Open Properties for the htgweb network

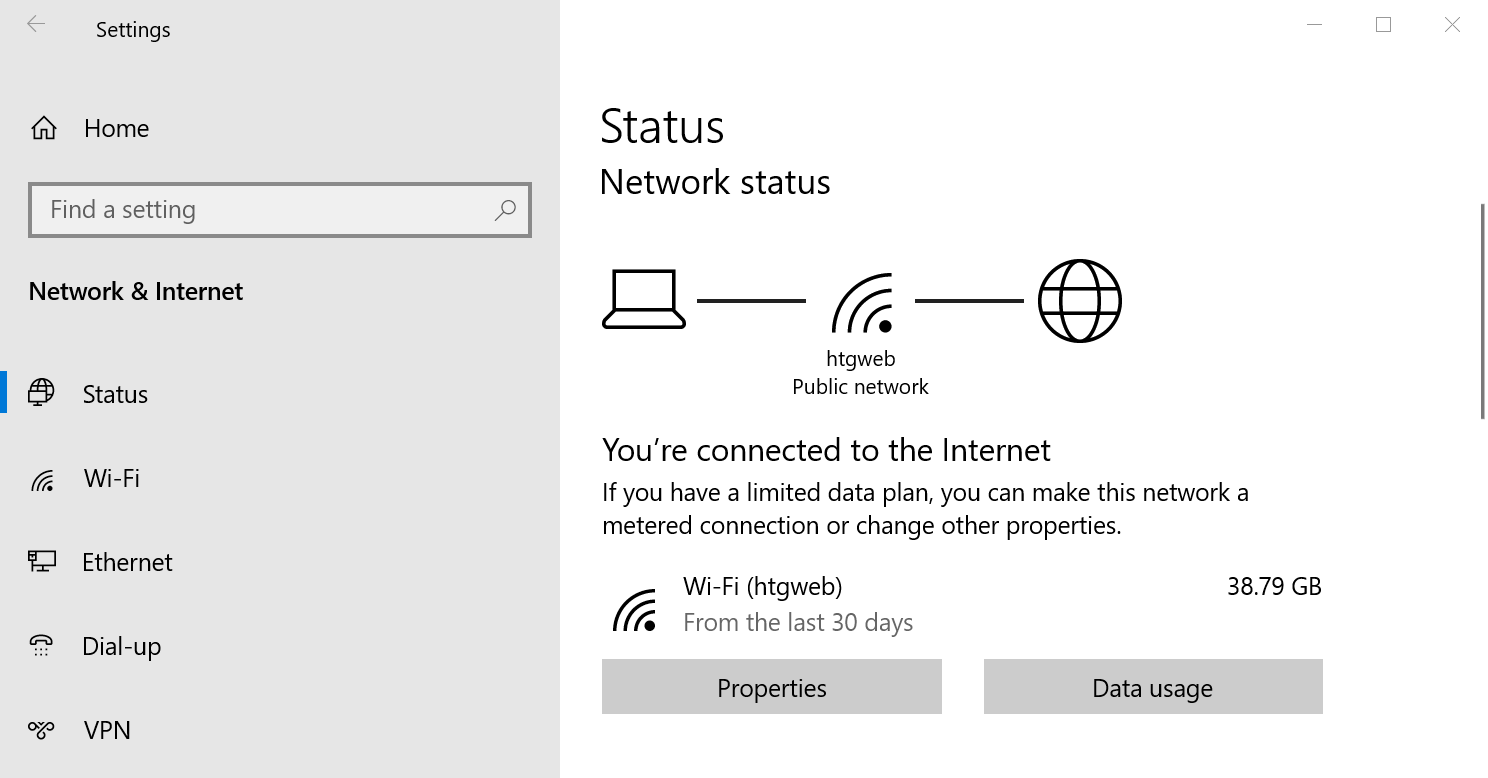point(771,687)
